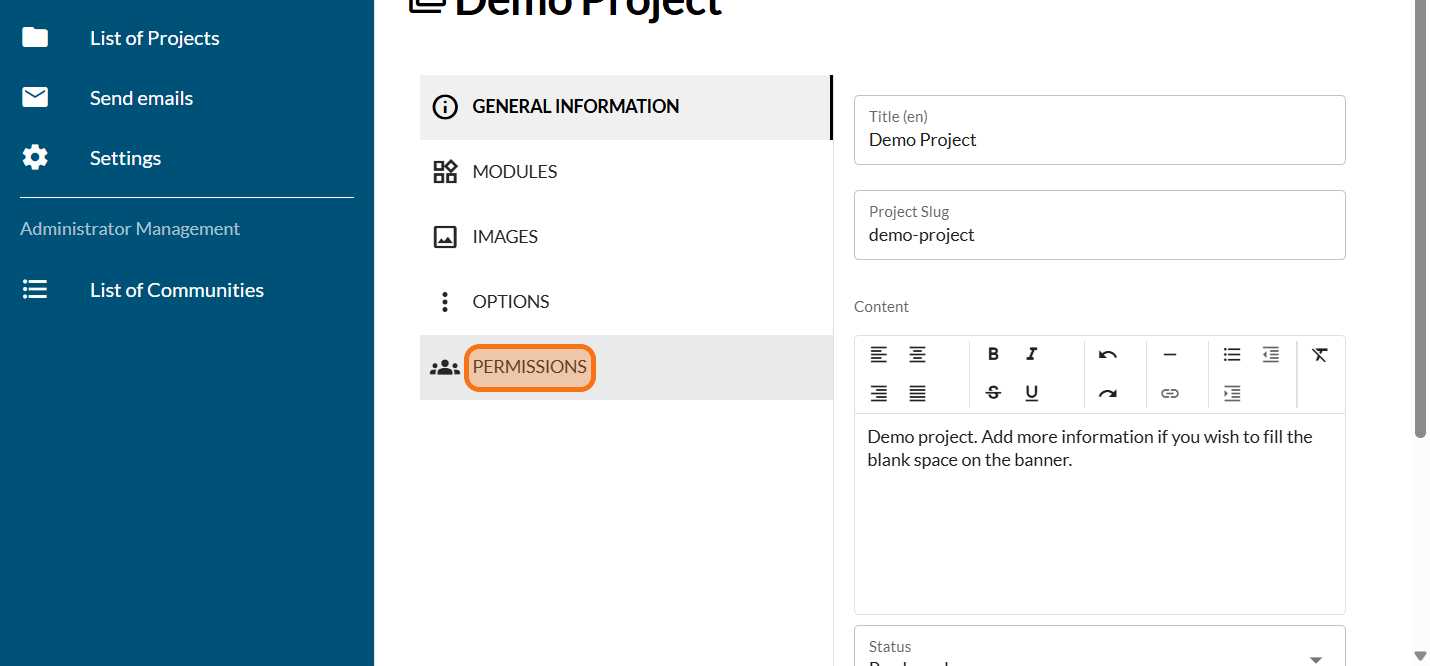
Task: Clear text formatting in editor
Action: point(1320,354)
